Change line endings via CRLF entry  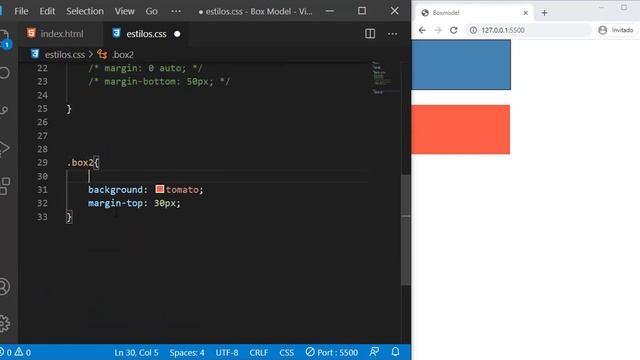point(258,352)
